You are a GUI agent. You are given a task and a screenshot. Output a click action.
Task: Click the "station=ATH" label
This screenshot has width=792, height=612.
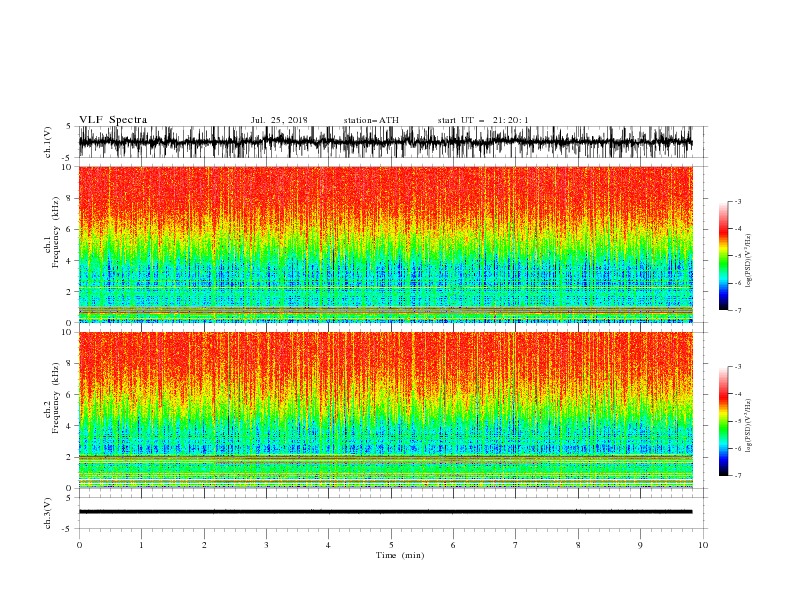[371, 120]
